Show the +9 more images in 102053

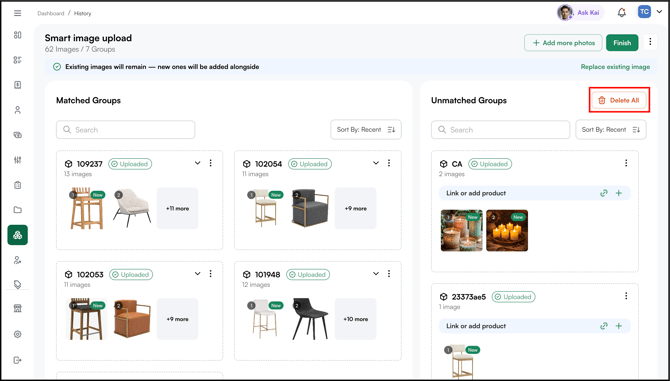(177, 319)
